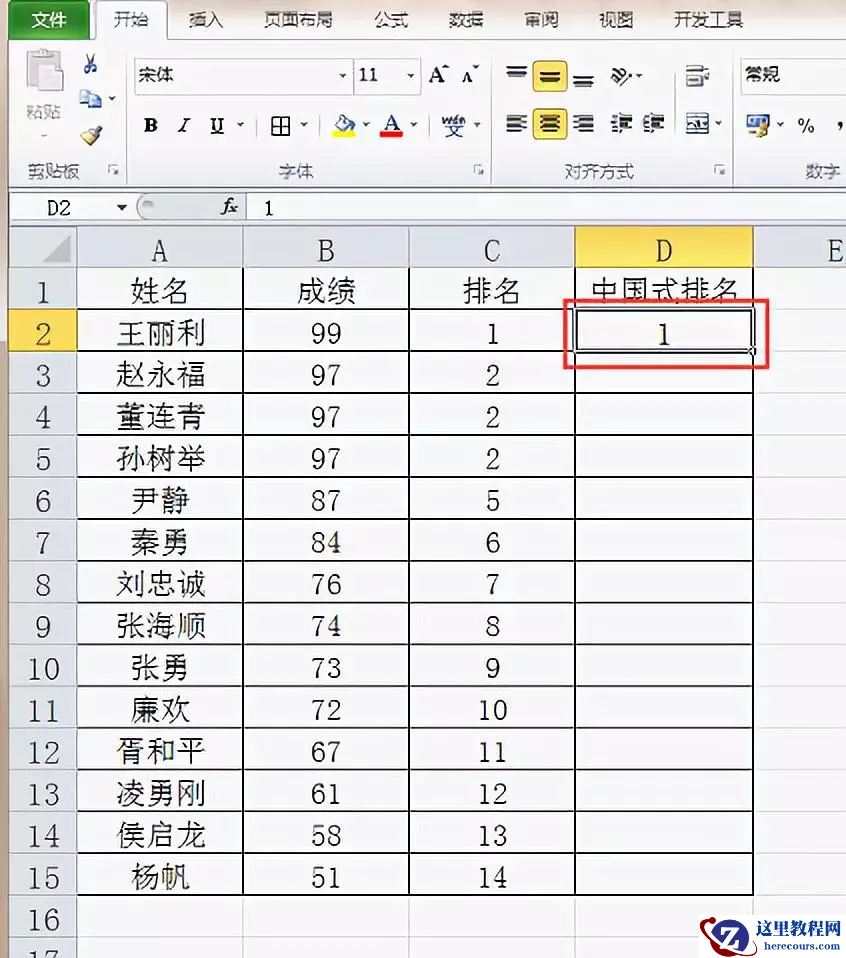Apply fill color paint bucket

tap(344, 126)
